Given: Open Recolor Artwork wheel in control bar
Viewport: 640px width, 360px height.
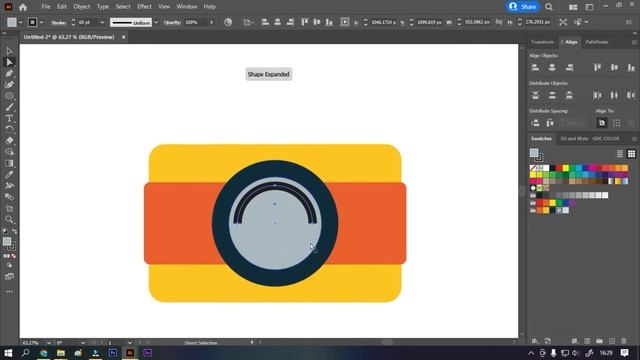Looking at the screenshot, I should tap(228, 22).
